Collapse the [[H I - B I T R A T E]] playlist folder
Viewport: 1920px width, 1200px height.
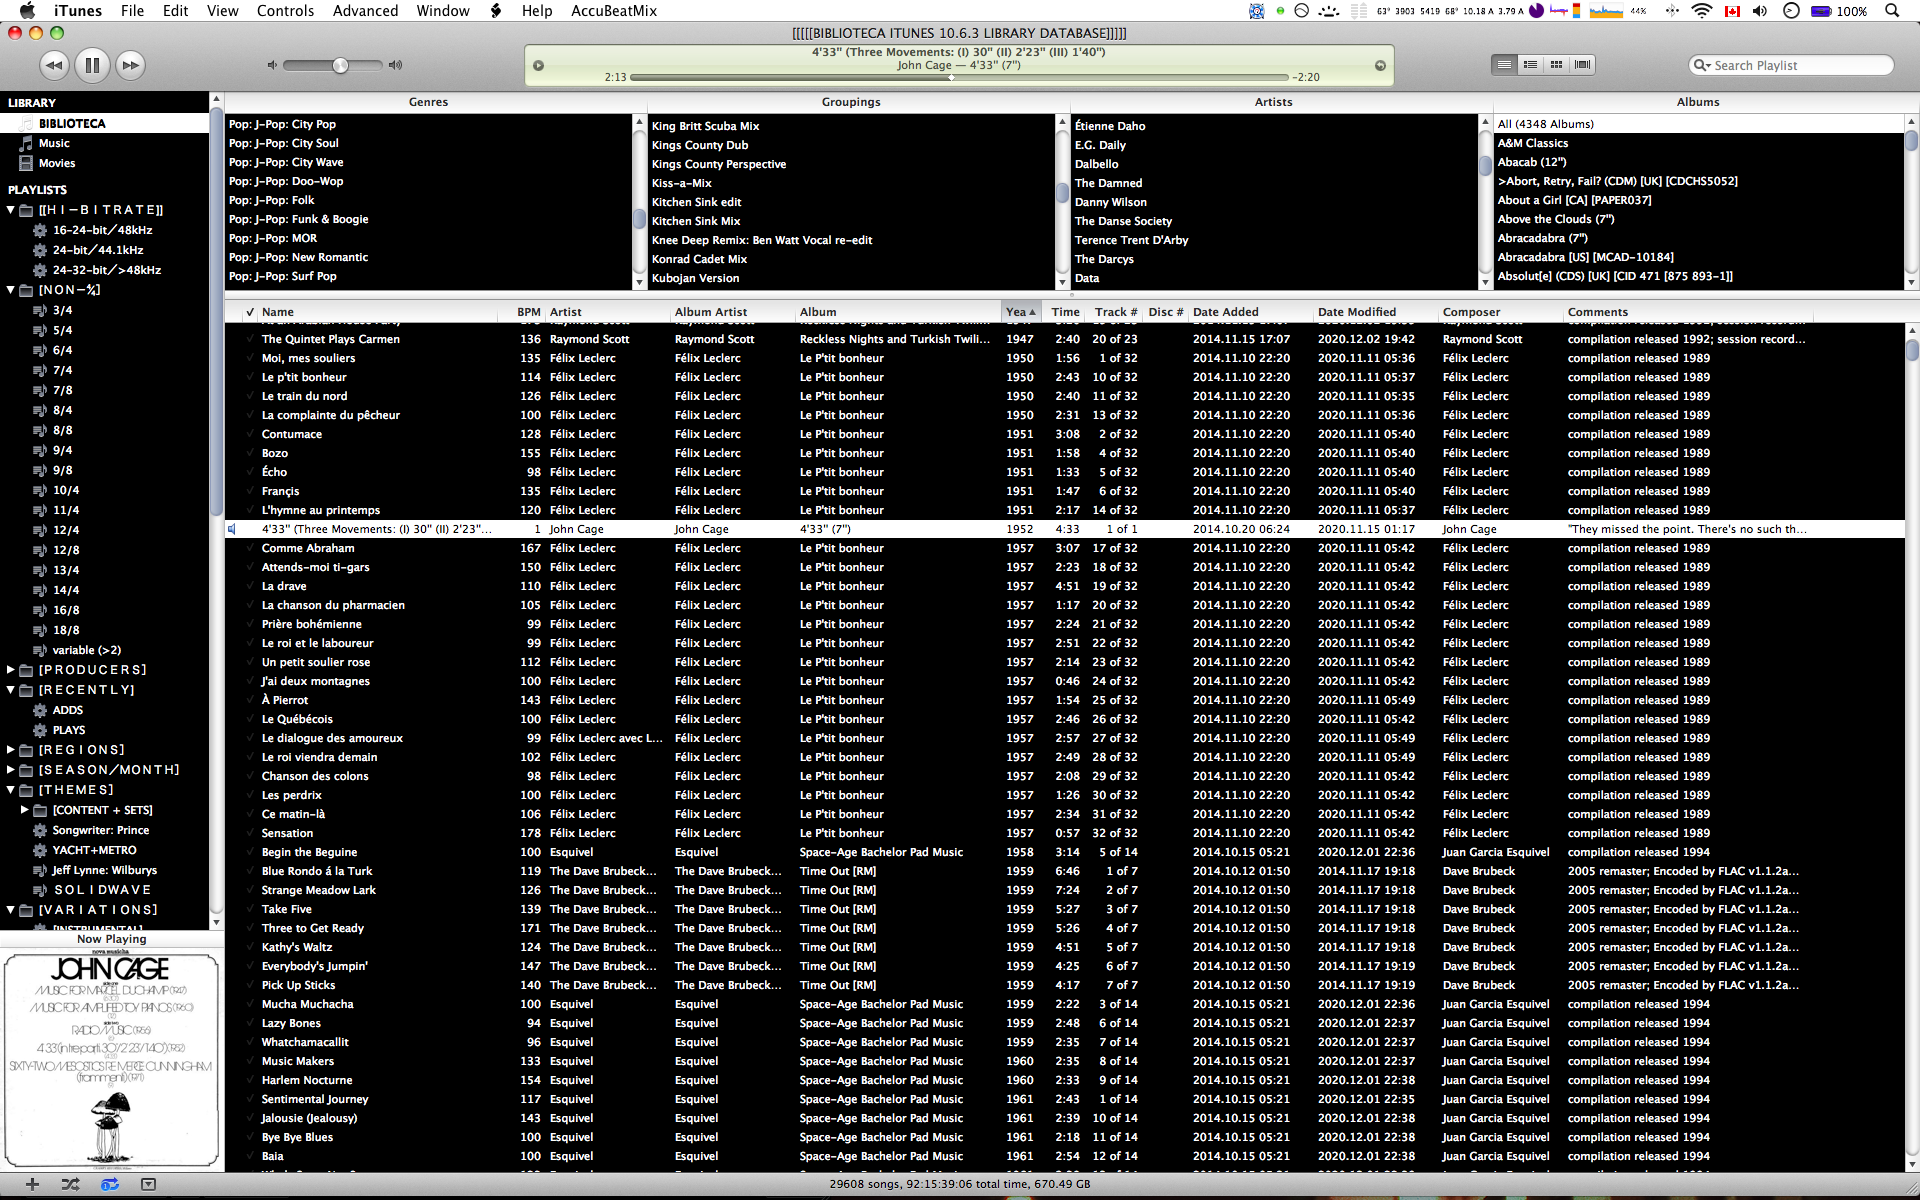click(10, 209)
